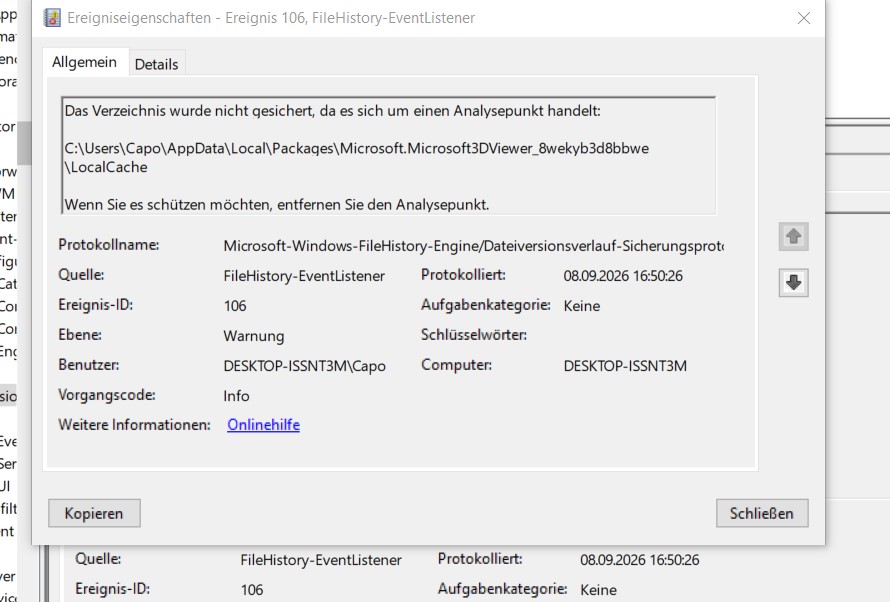
Task: Click the Benutzer value DESKTOP-ISSNT3M\Capo
Action: (x=304, y=367)
